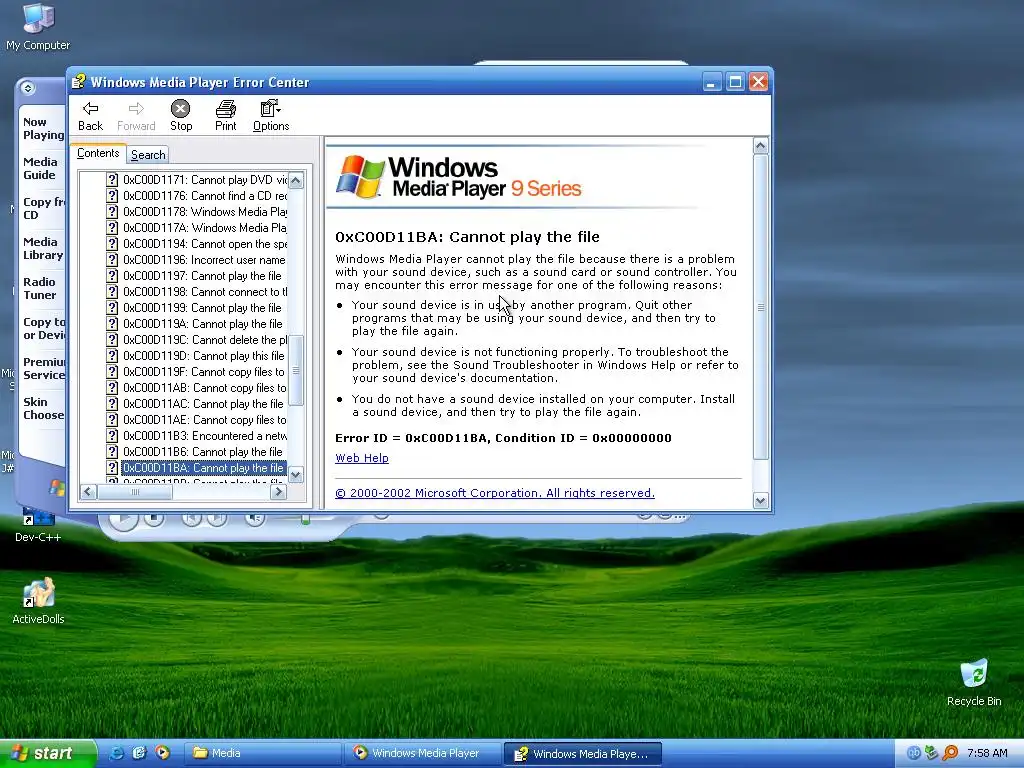Open the My Computer desktop icon
Image resolution: width=1024 pixels, height=768 pixels.
coord(38,26)
